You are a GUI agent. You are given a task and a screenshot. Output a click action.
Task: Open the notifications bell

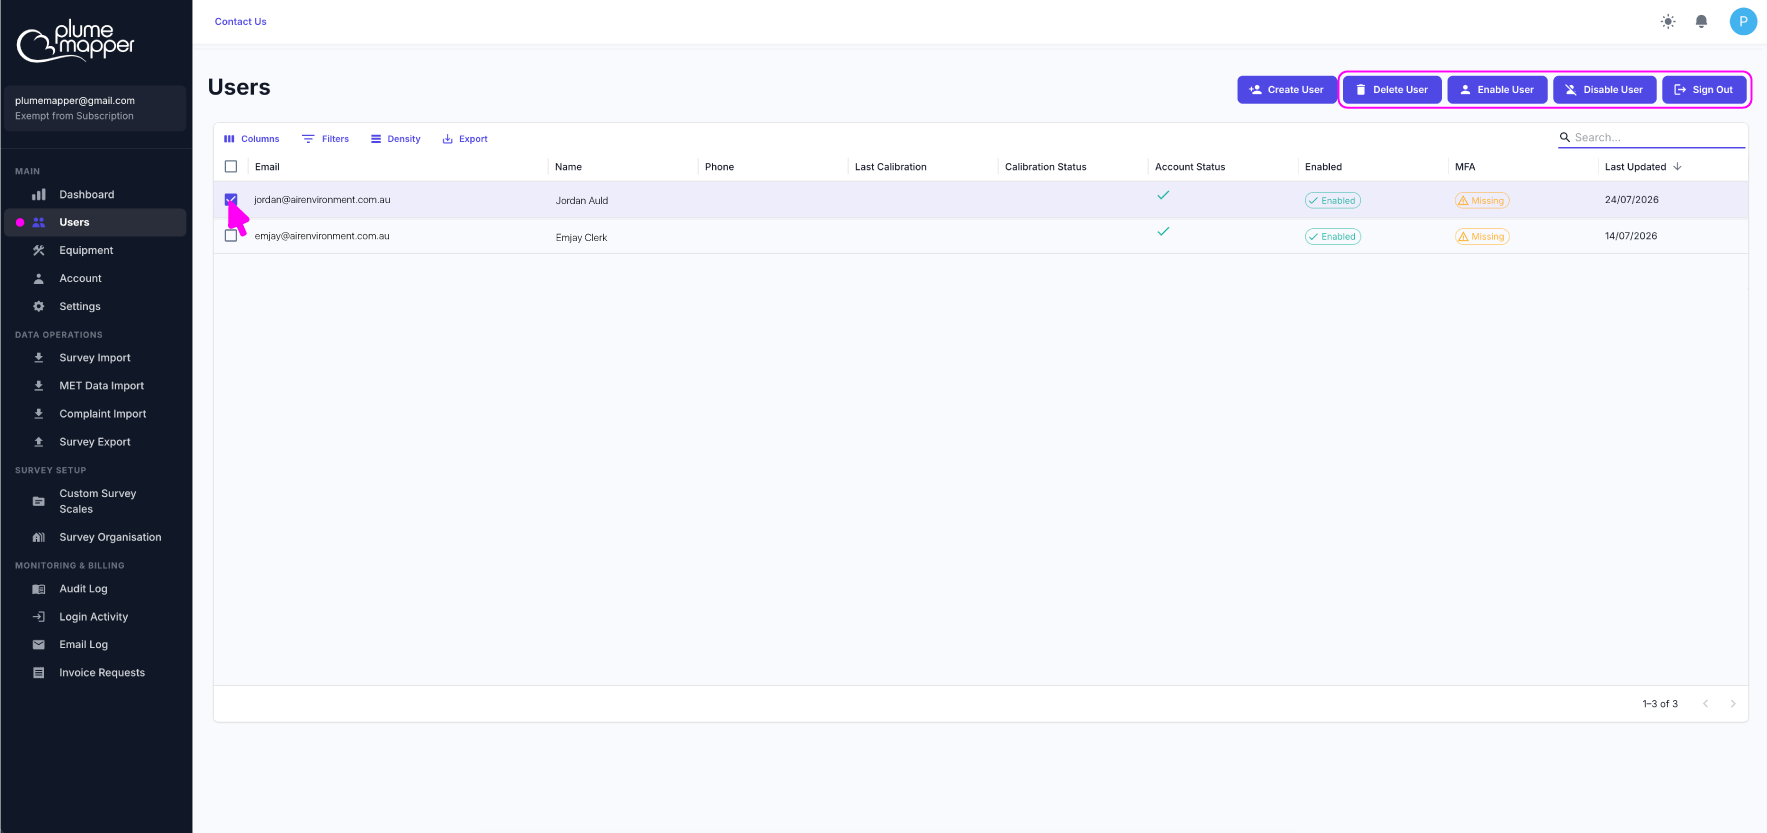click(x=1701, y=21)
